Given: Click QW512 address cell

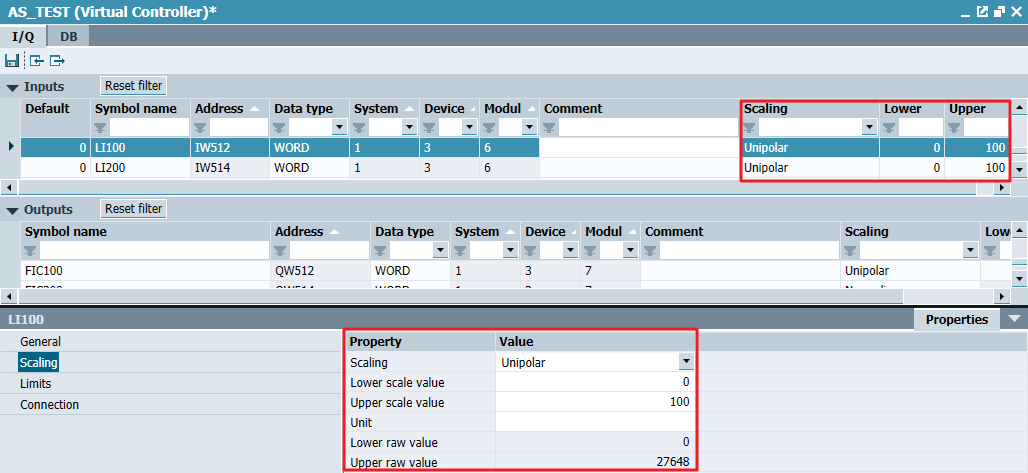Looking at the screenshot, I should [320, 270].
